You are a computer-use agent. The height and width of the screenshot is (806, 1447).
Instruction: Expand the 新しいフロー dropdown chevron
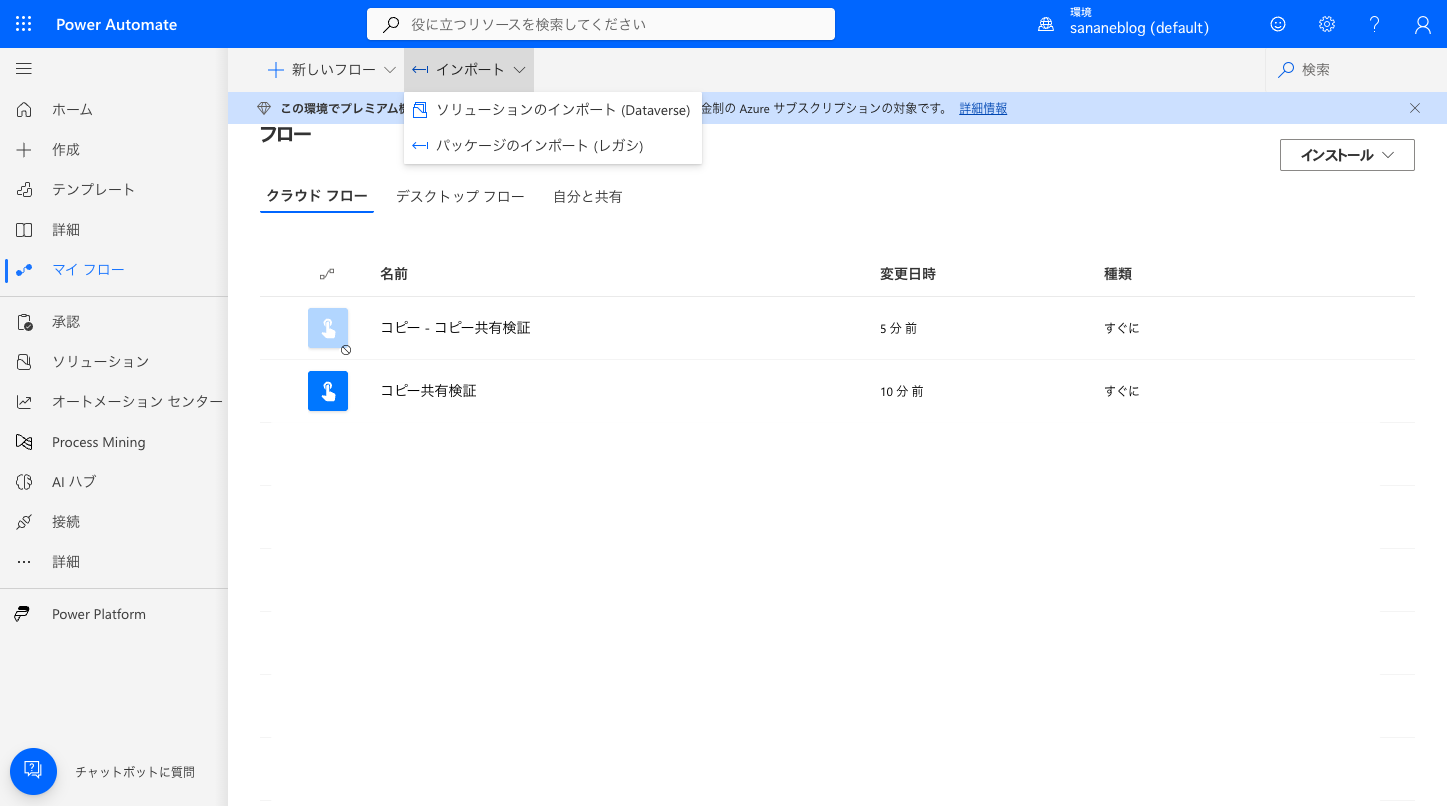pos(390,70)
